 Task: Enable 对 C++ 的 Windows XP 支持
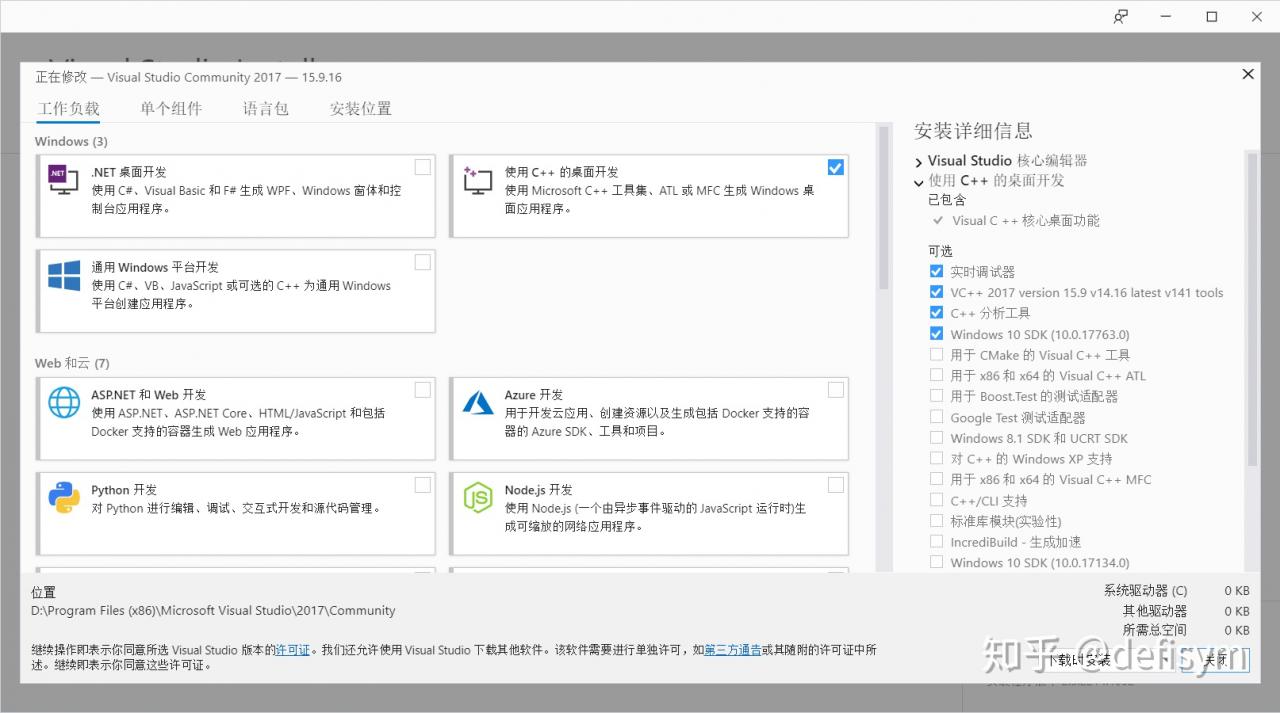(x=936, y=458)
